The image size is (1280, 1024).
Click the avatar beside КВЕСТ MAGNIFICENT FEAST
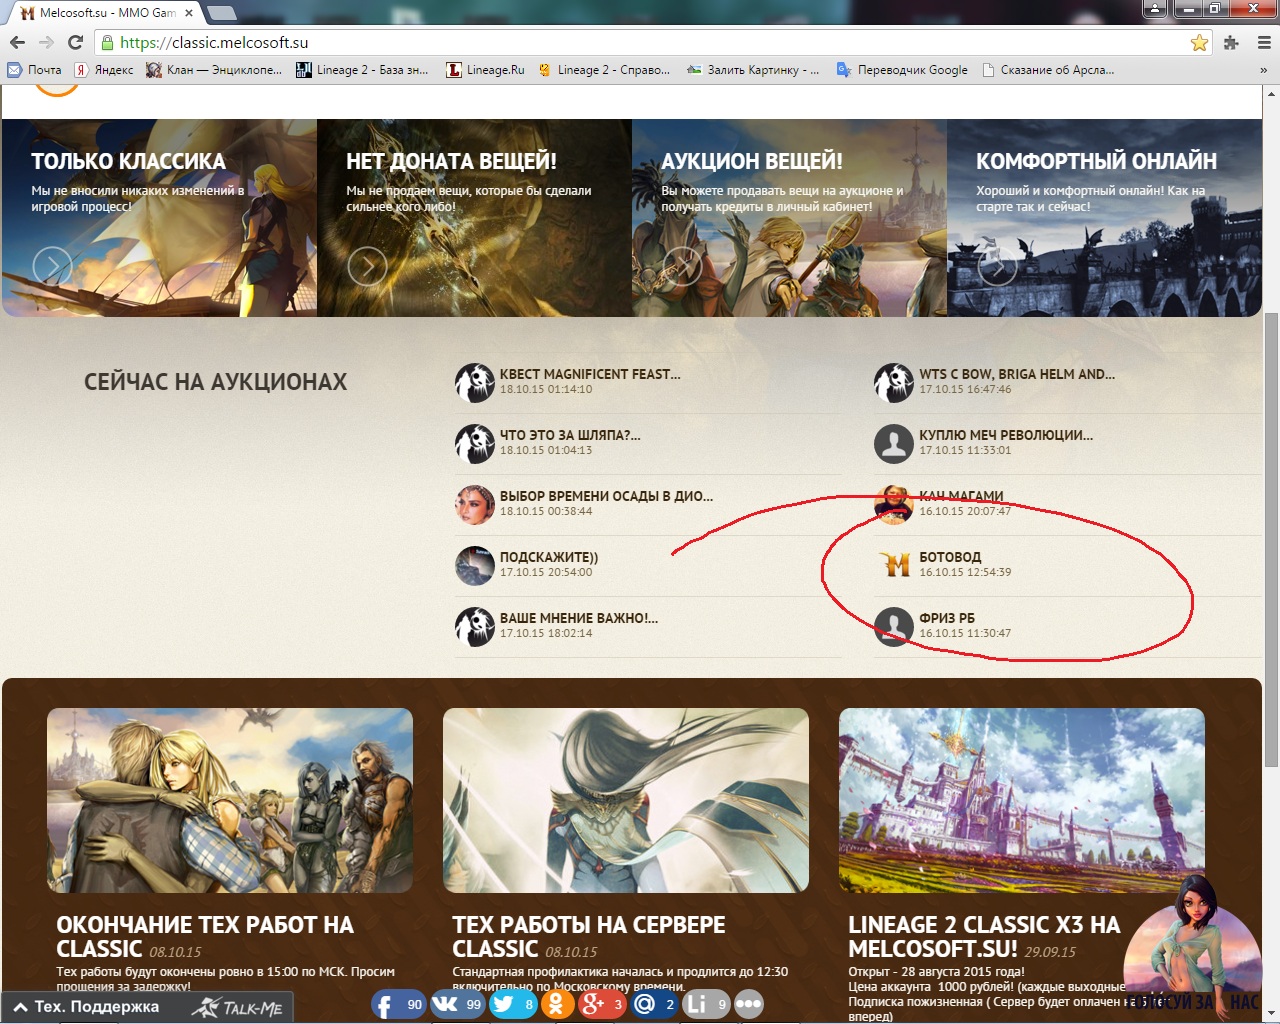(x=475, y=382)
